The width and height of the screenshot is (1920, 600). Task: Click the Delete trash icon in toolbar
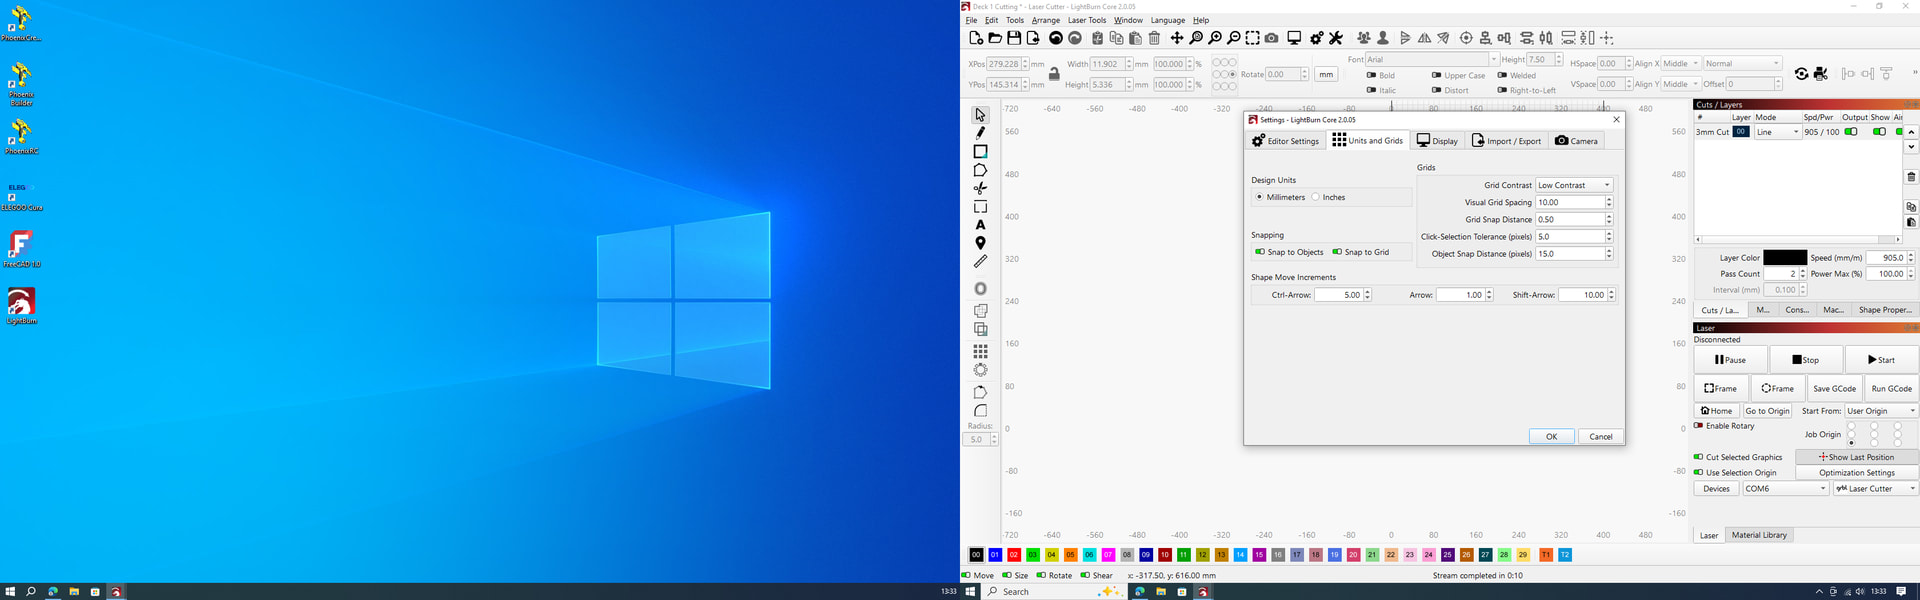point(1154,38)
